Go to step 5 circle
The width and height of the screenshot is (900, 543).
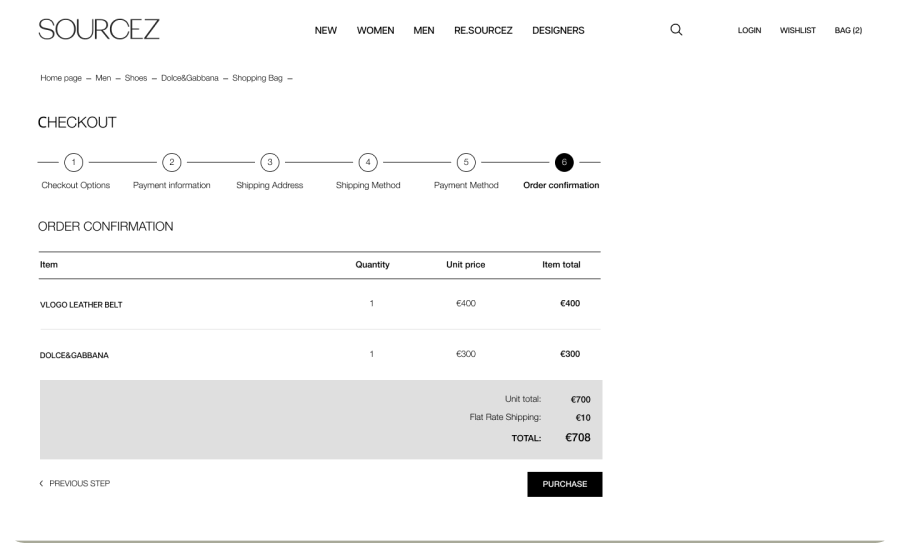[466, 162]
